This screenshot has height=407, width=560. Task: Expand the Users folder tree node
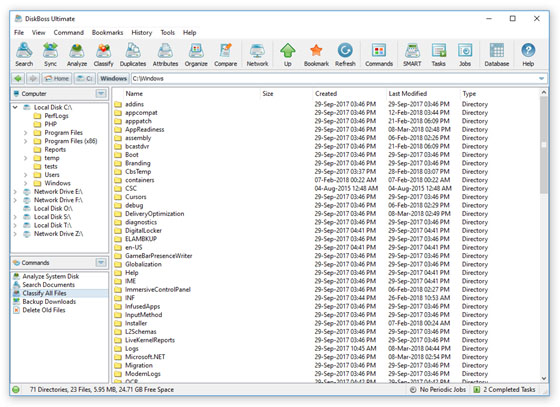25,175
